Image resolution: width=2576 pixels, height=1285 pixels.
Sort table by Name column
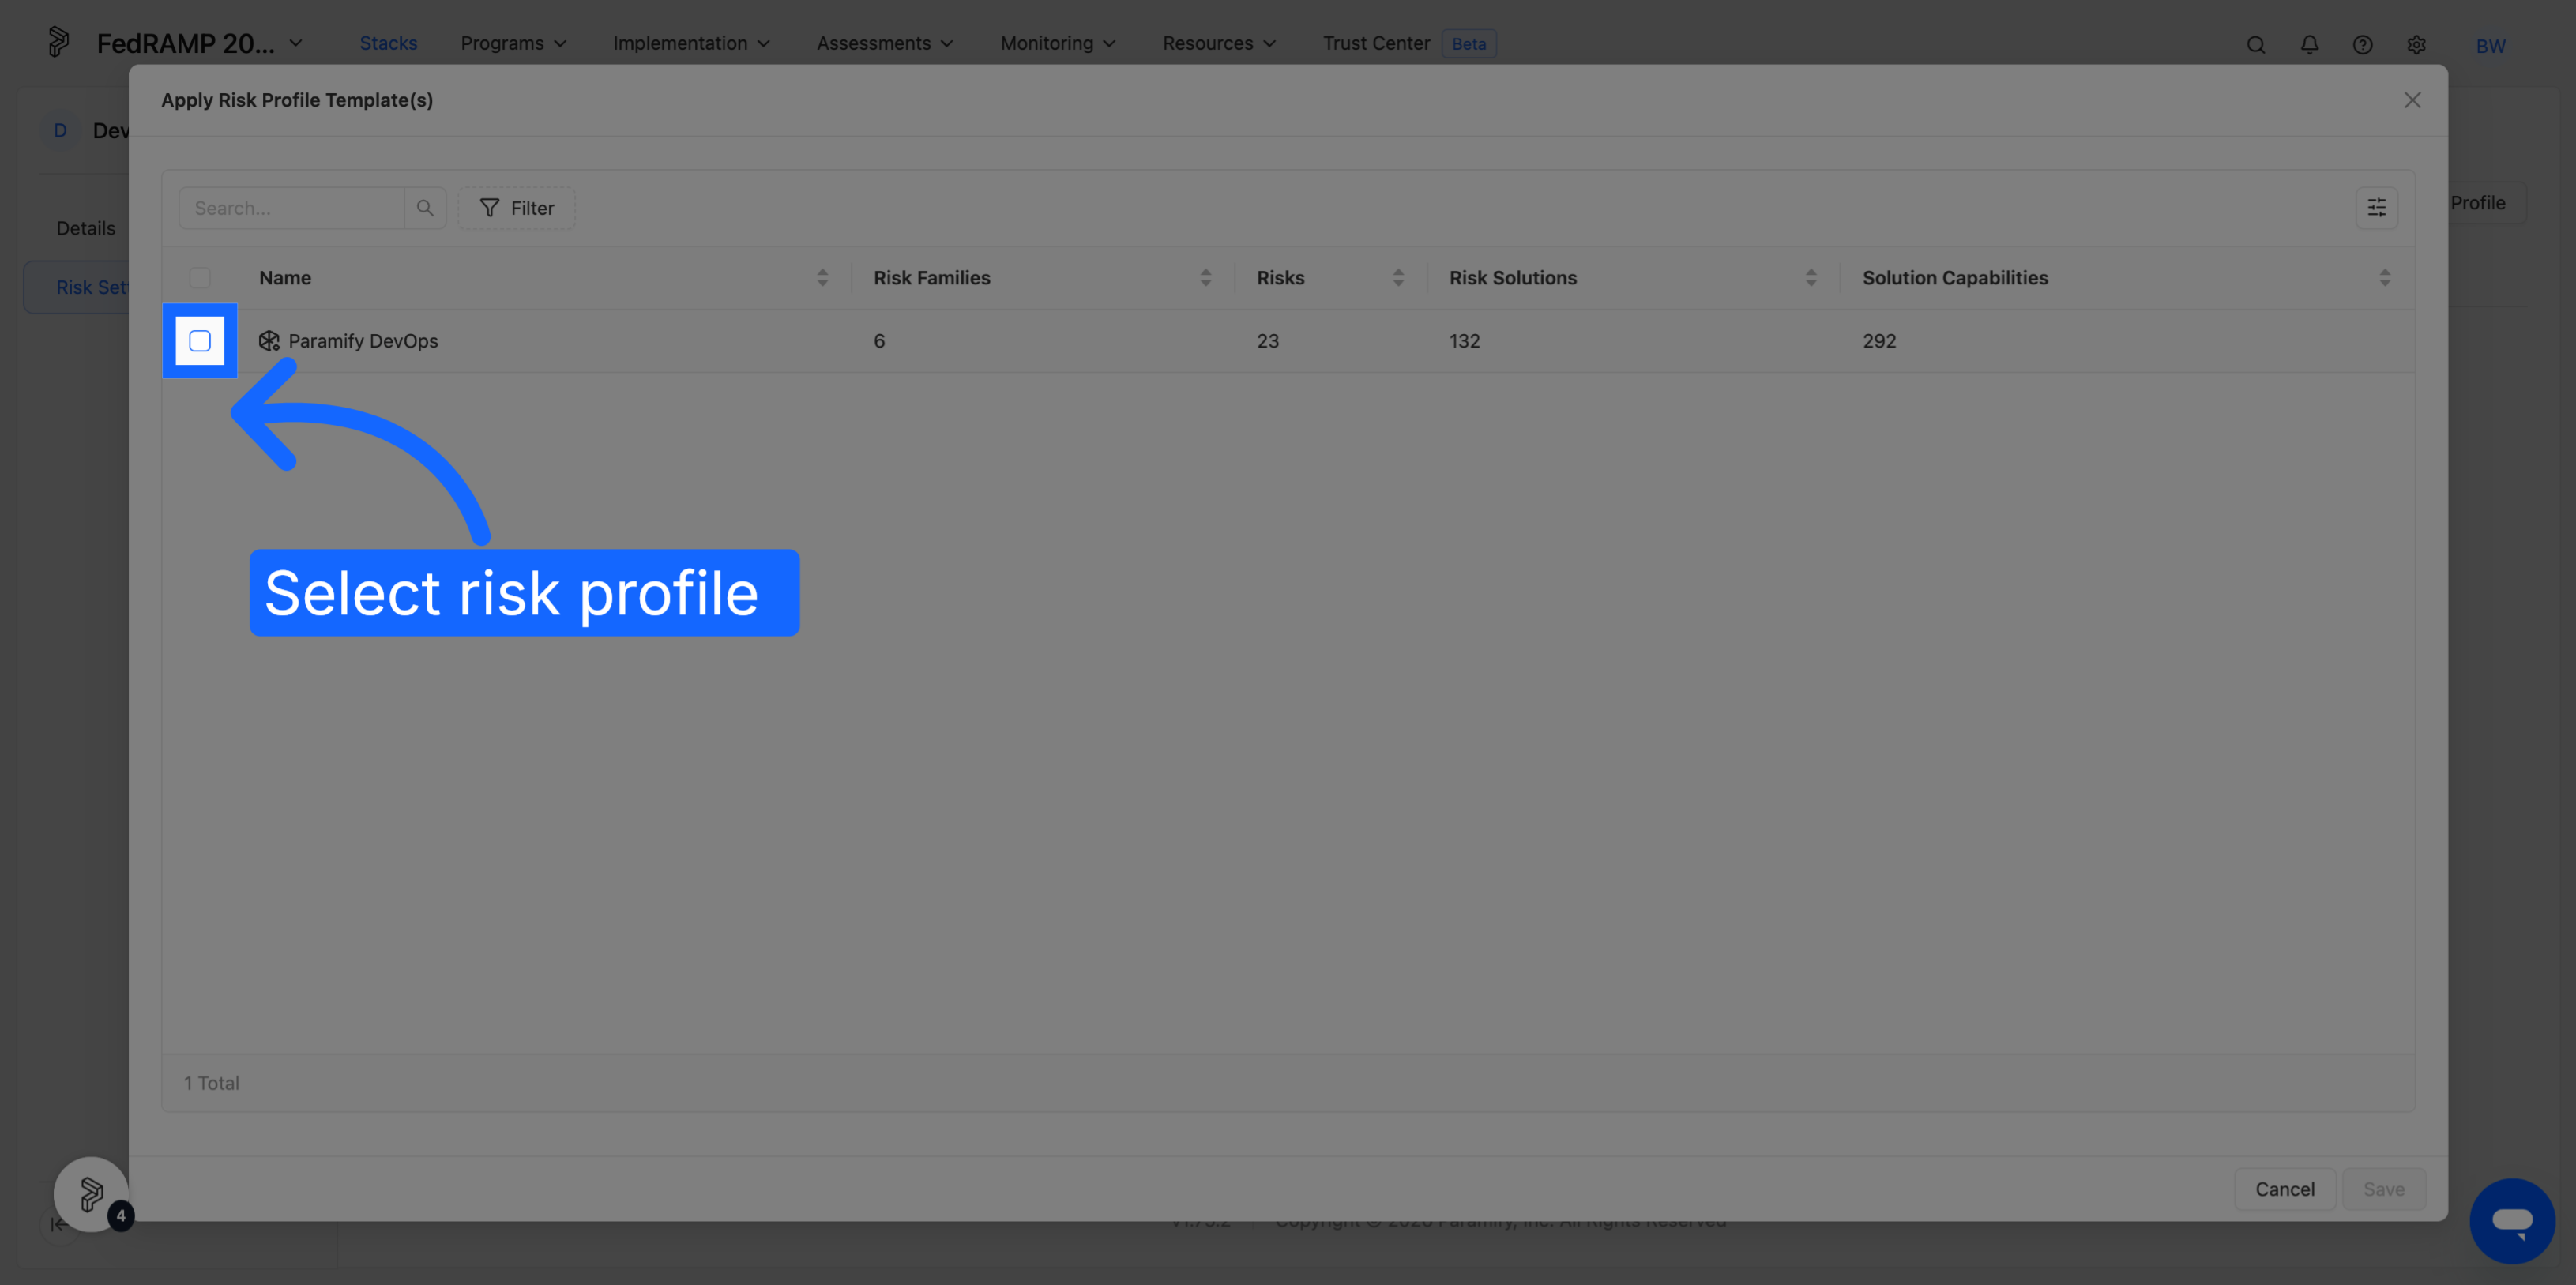pos(822,278)
